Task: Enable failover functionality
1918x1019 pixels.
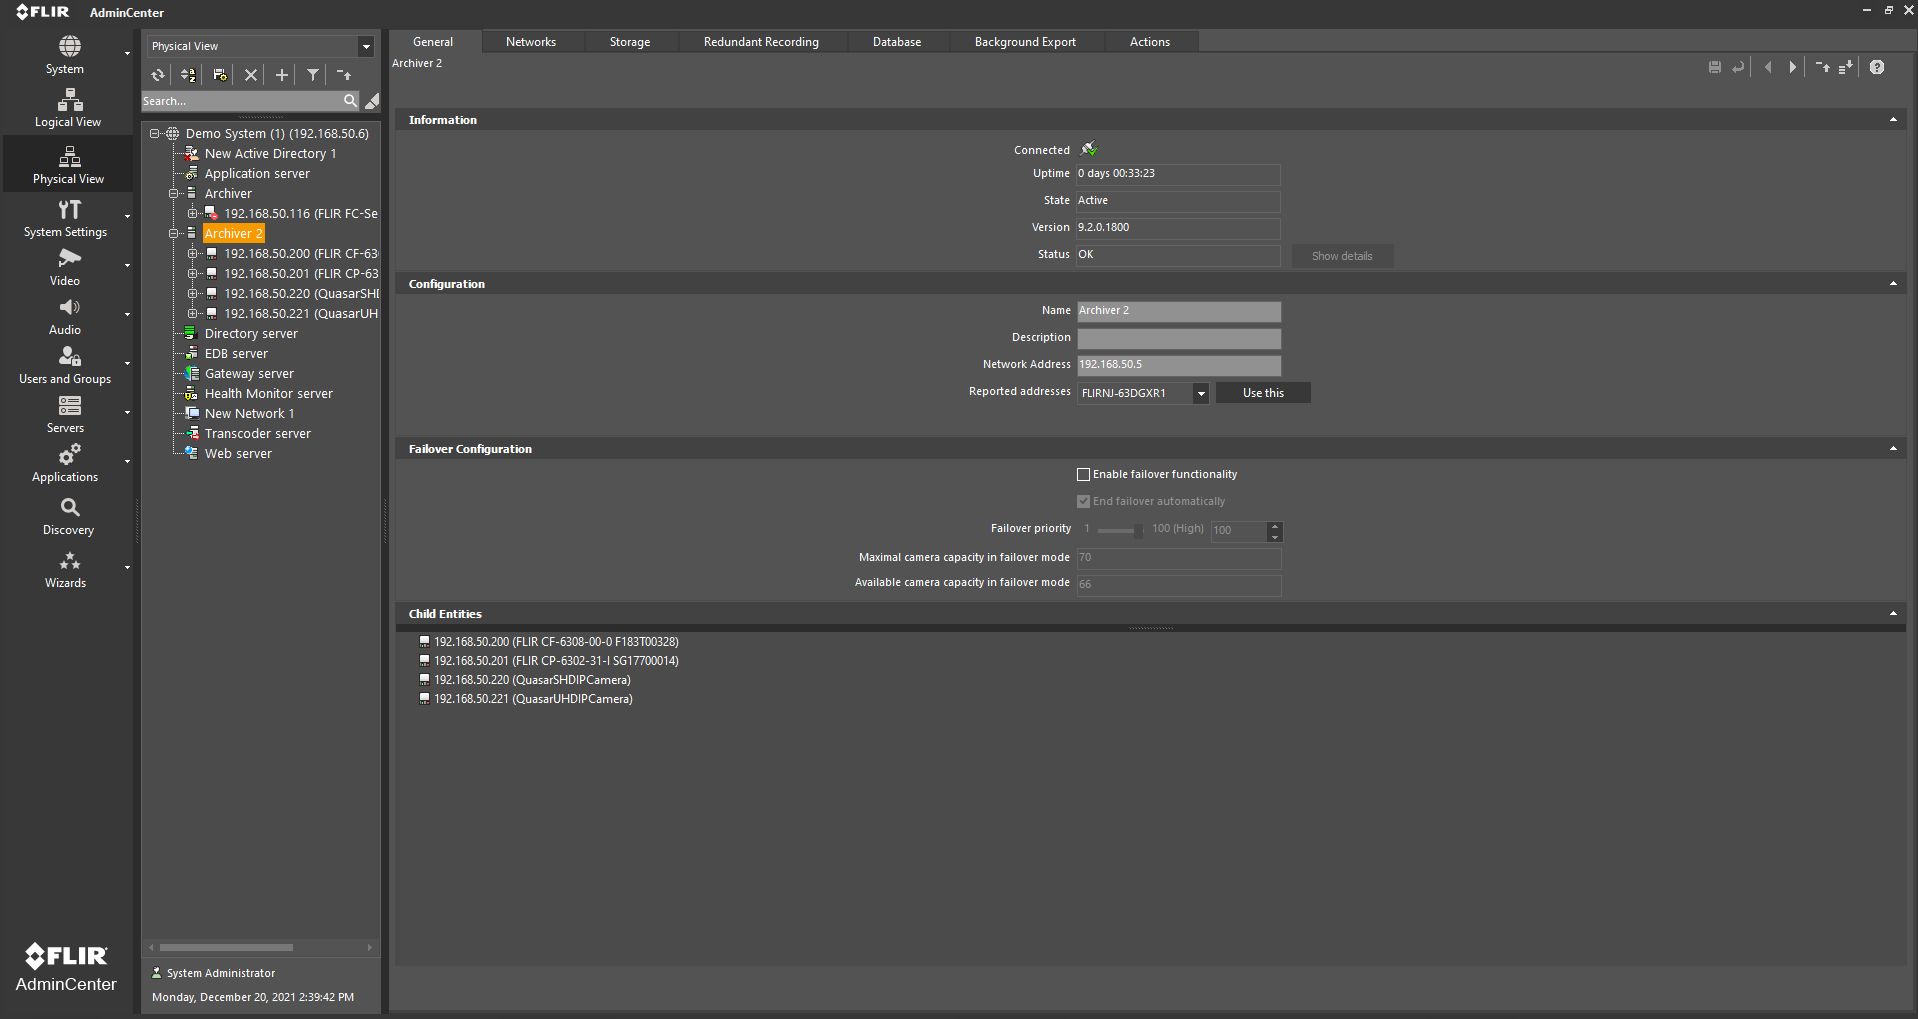Action: click(x=1083, y=474)
